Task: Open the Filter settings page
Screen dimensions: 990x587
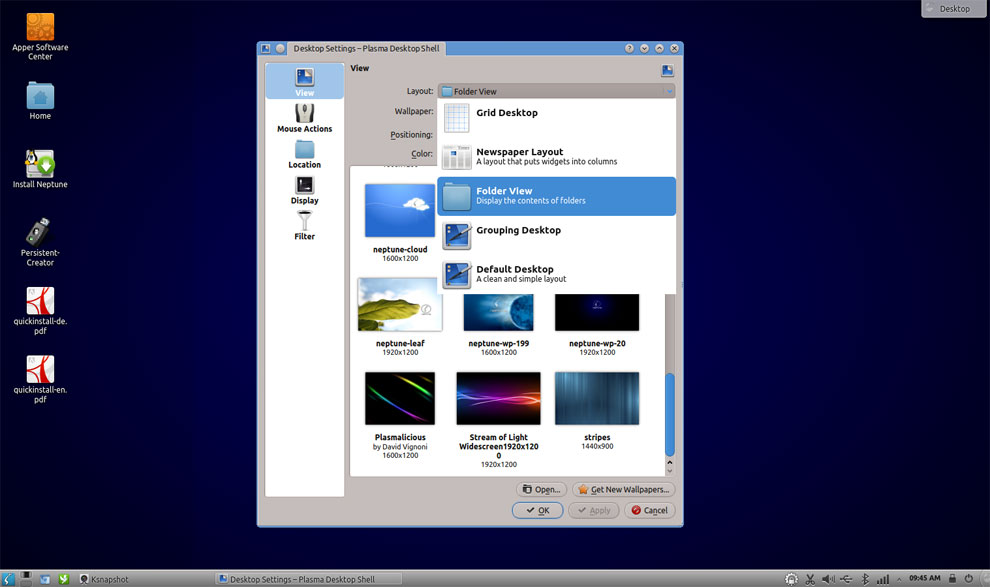Action: (304, 225)
